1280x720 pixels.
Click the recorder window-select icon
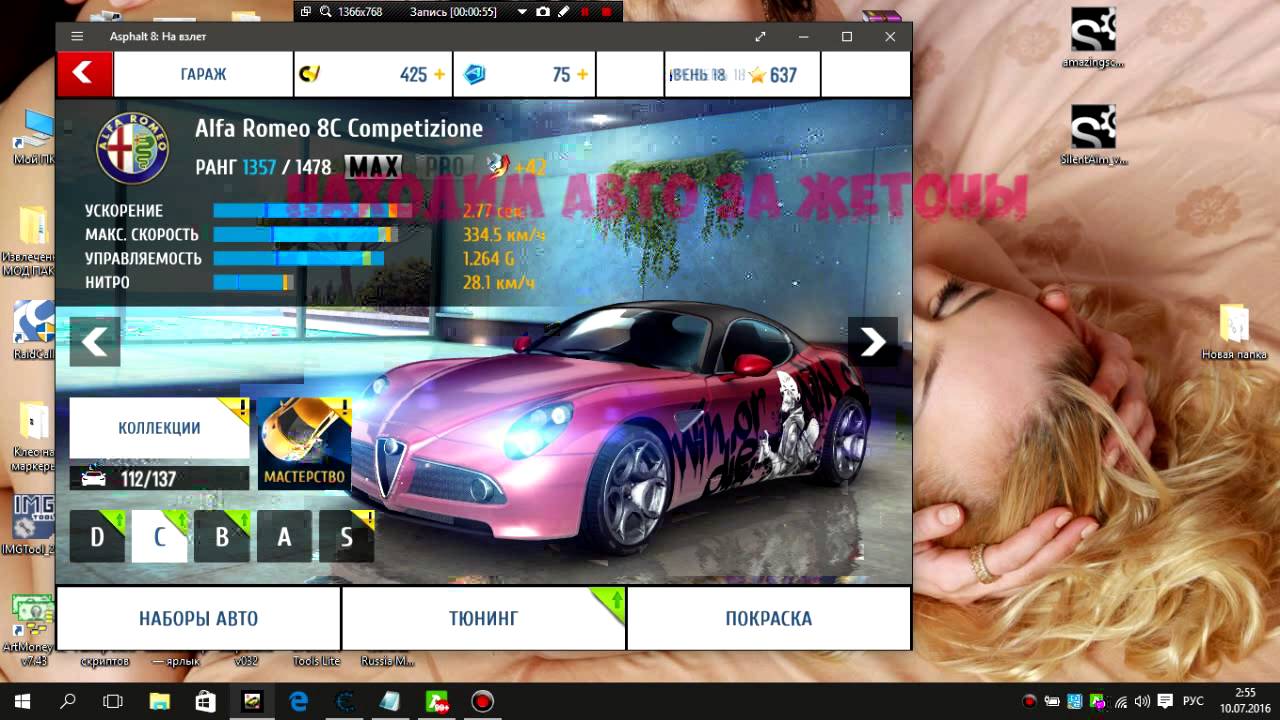305,12
